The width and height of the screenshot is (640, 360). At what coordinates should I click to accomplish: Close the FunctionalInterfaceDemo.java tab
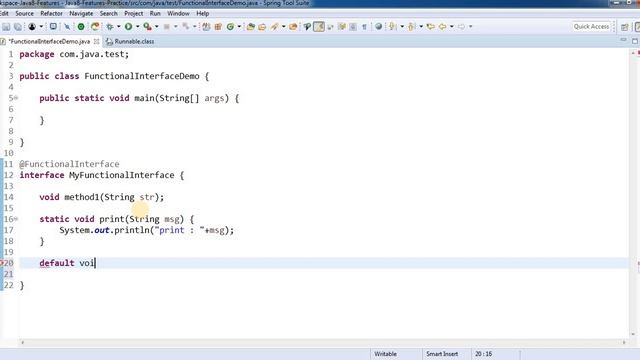click(97, 42)
